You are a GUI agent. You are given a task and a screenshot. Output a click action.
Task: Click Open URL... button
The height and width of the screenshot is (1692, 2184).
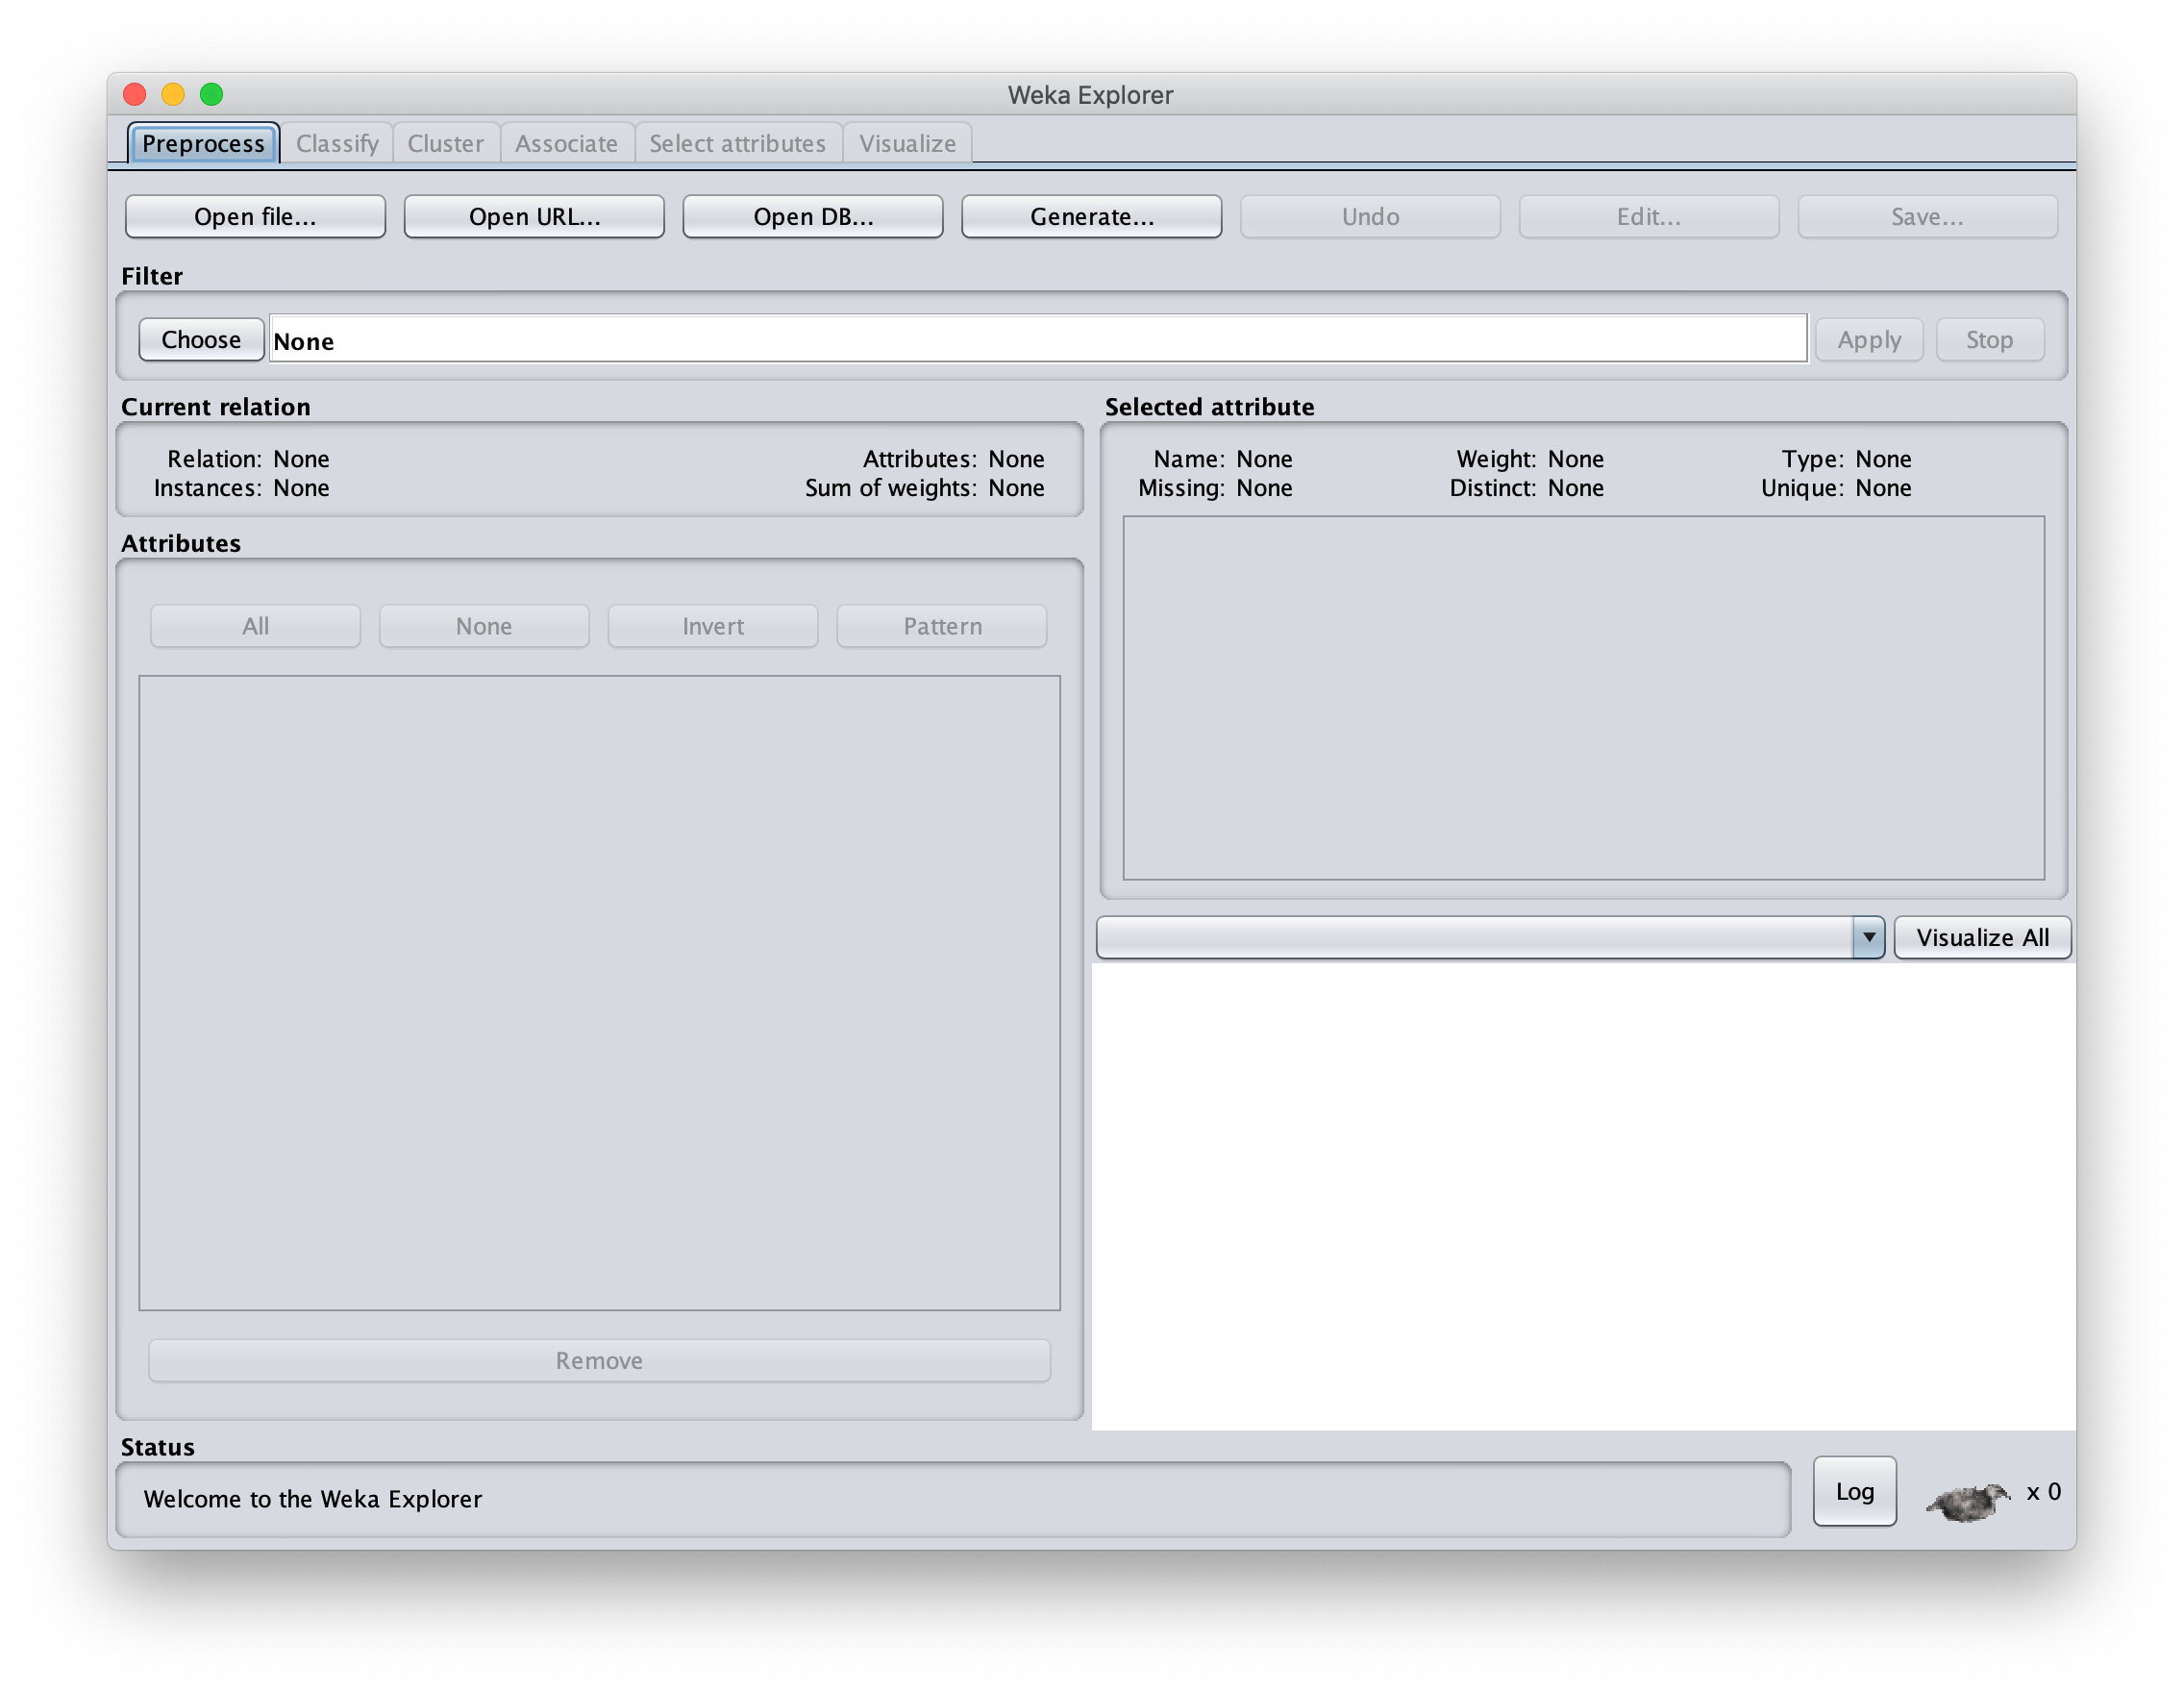[534, 217]
